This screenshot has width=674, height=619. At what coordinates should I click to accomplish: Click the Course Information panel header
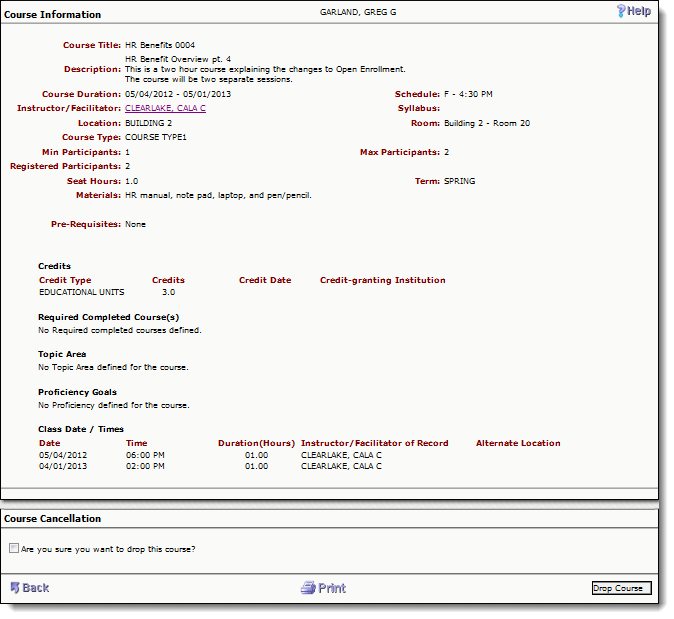52,15
